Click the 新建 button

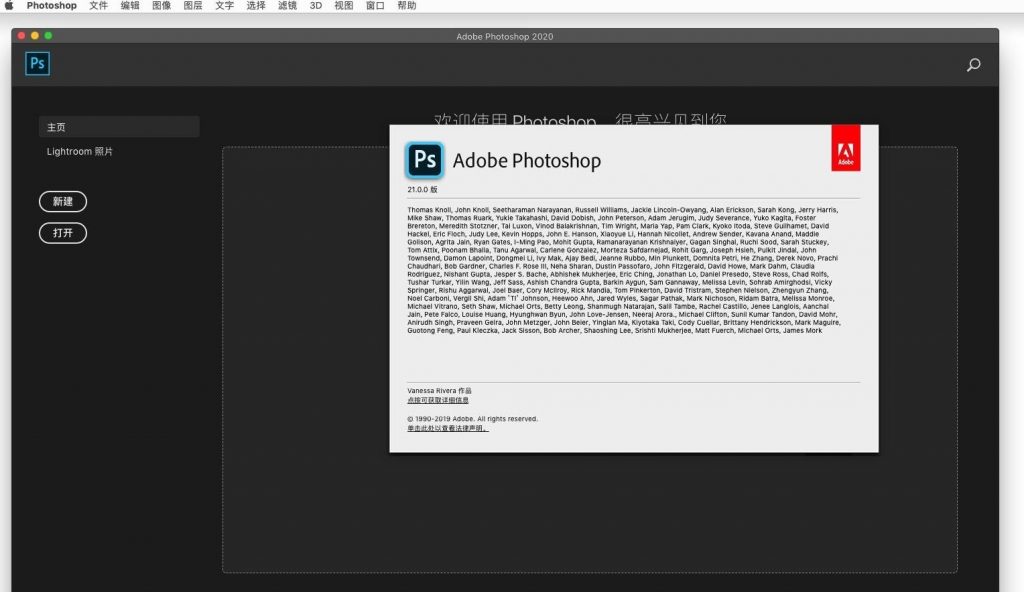pos(63,201)
